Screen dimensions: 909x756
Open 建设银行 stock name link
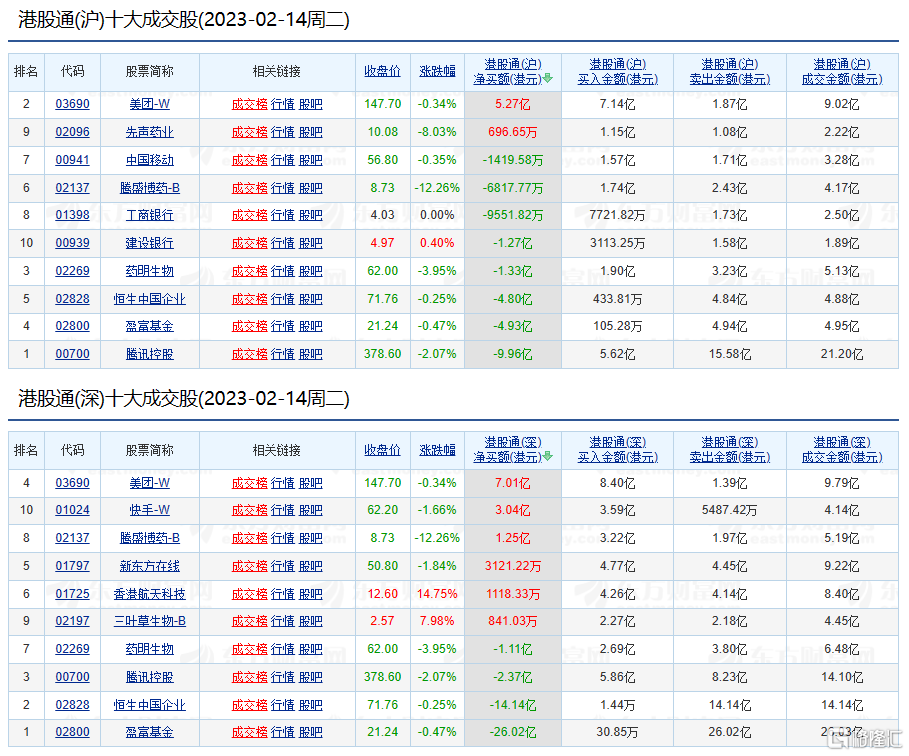coord(150,243)
